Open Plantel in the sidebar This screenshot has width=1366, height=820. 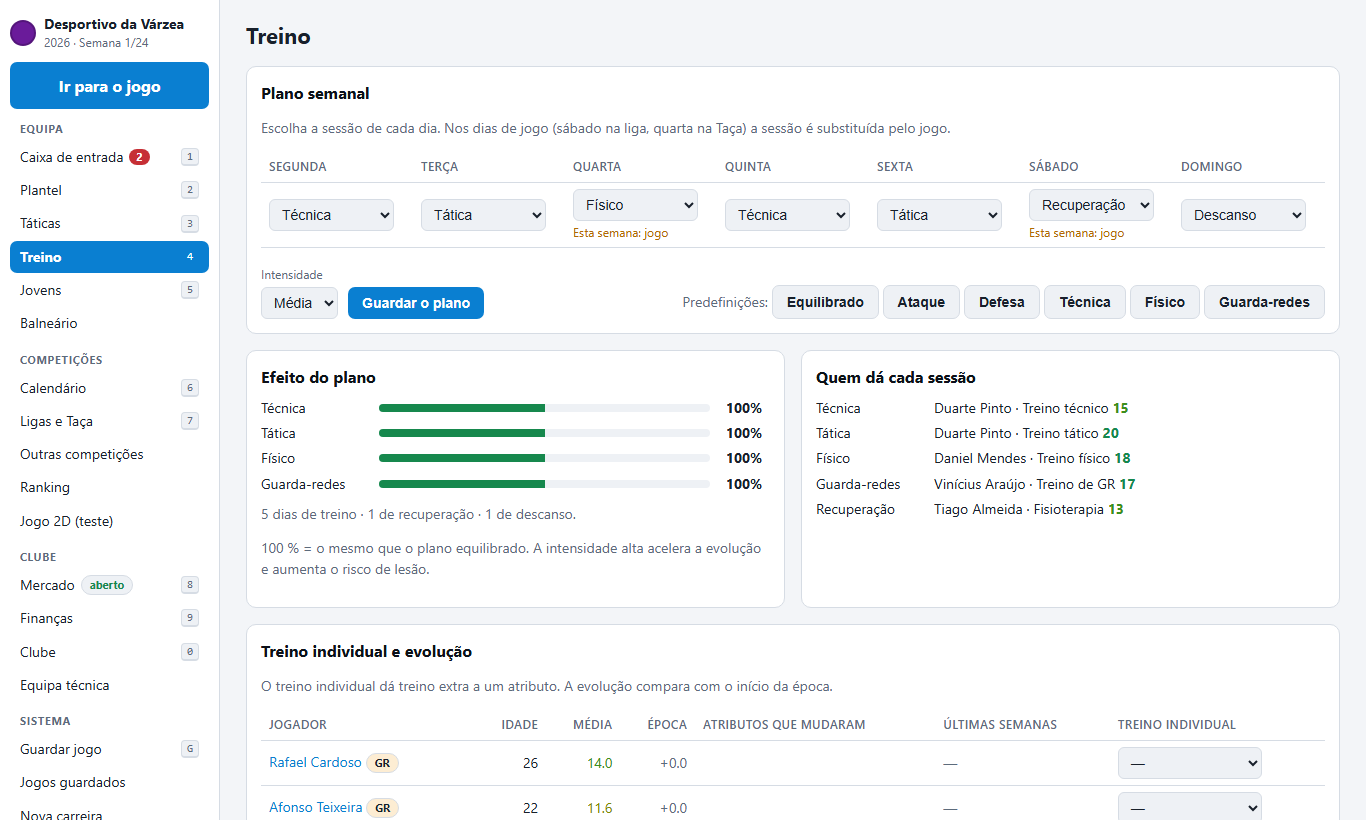coord(109,190)
